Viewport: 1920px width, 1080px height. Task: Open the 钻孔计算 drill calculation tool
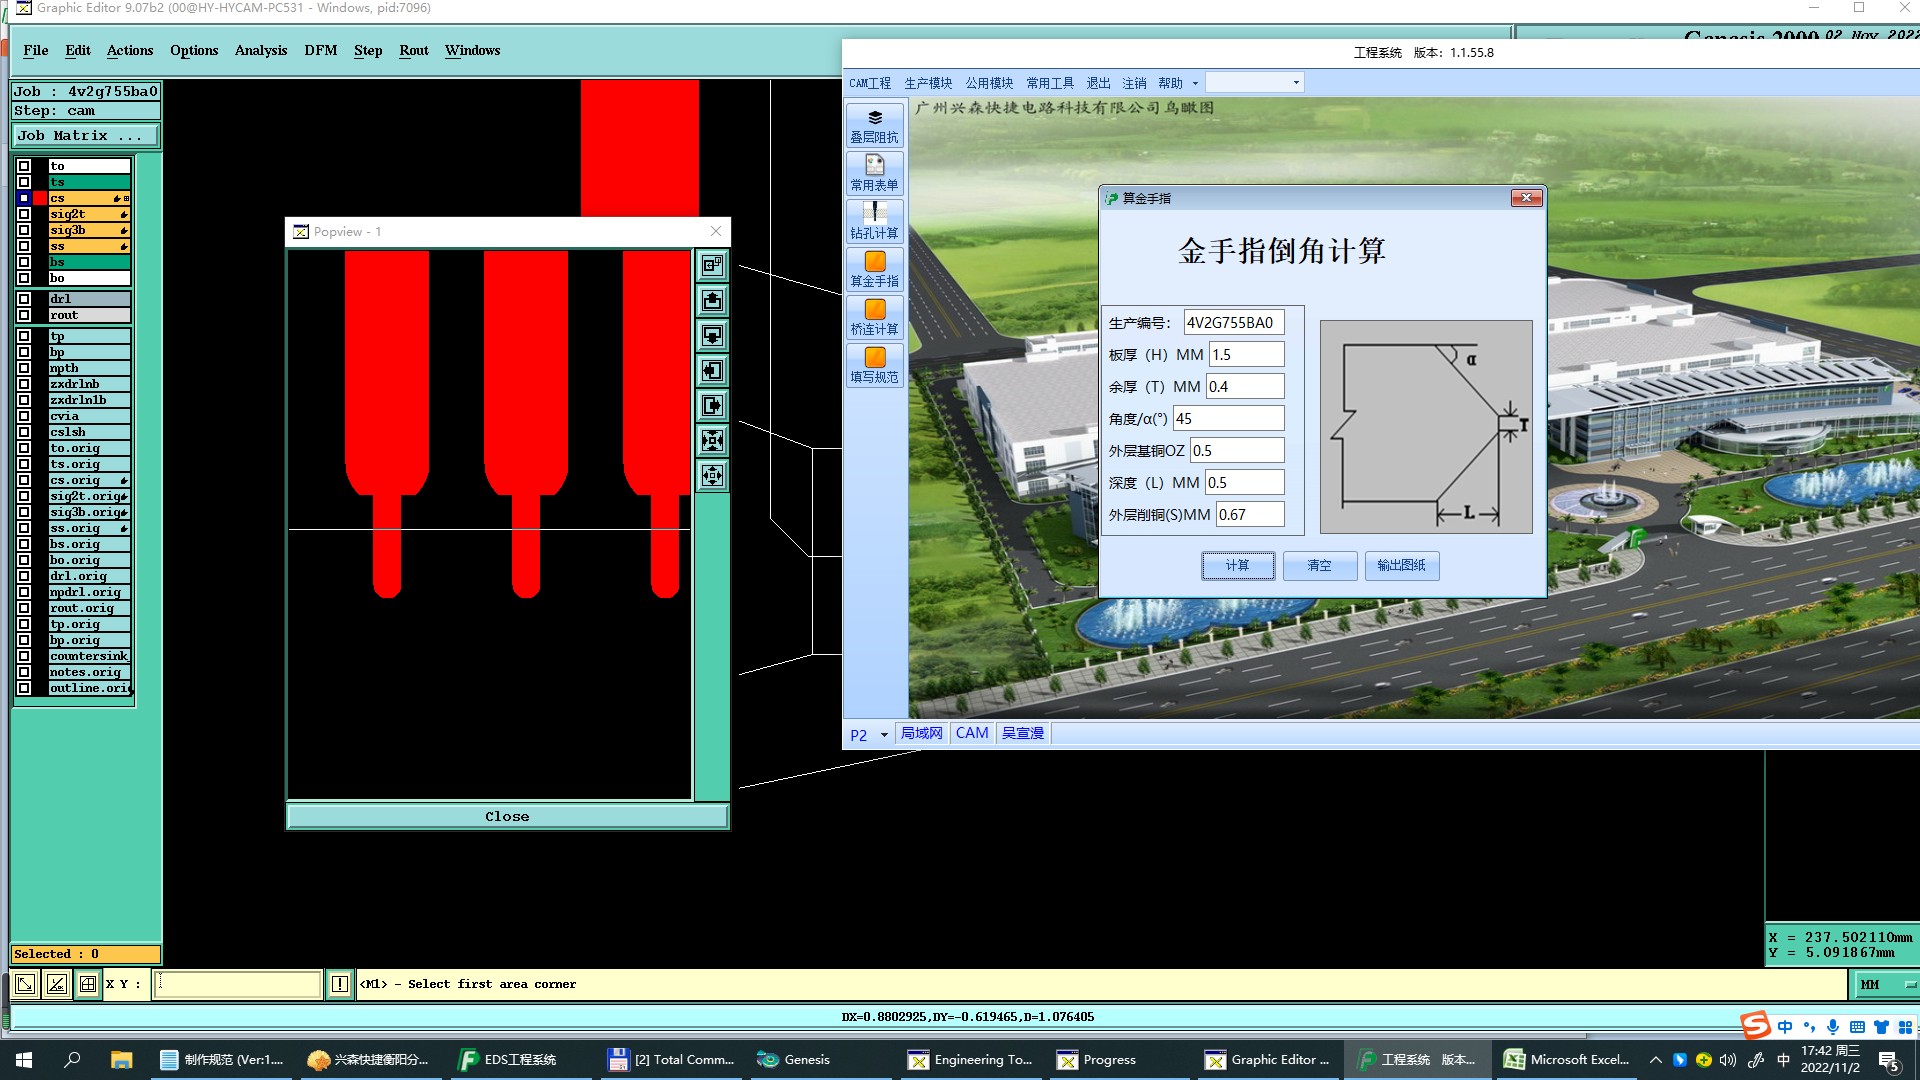874,221
